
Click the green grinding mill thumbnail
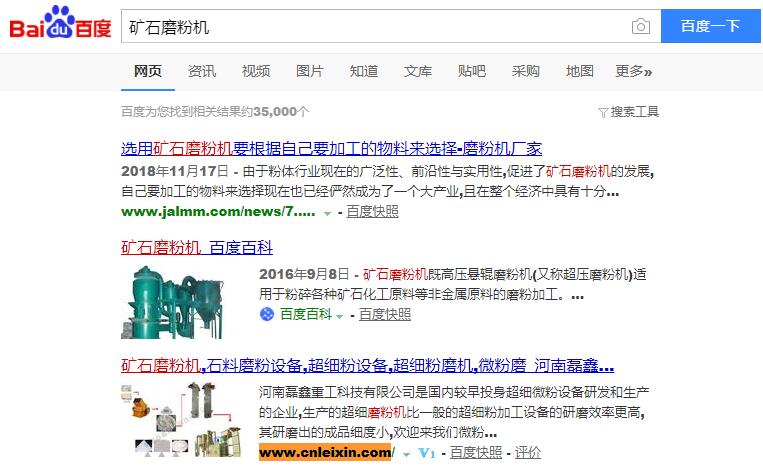(172, 302)
